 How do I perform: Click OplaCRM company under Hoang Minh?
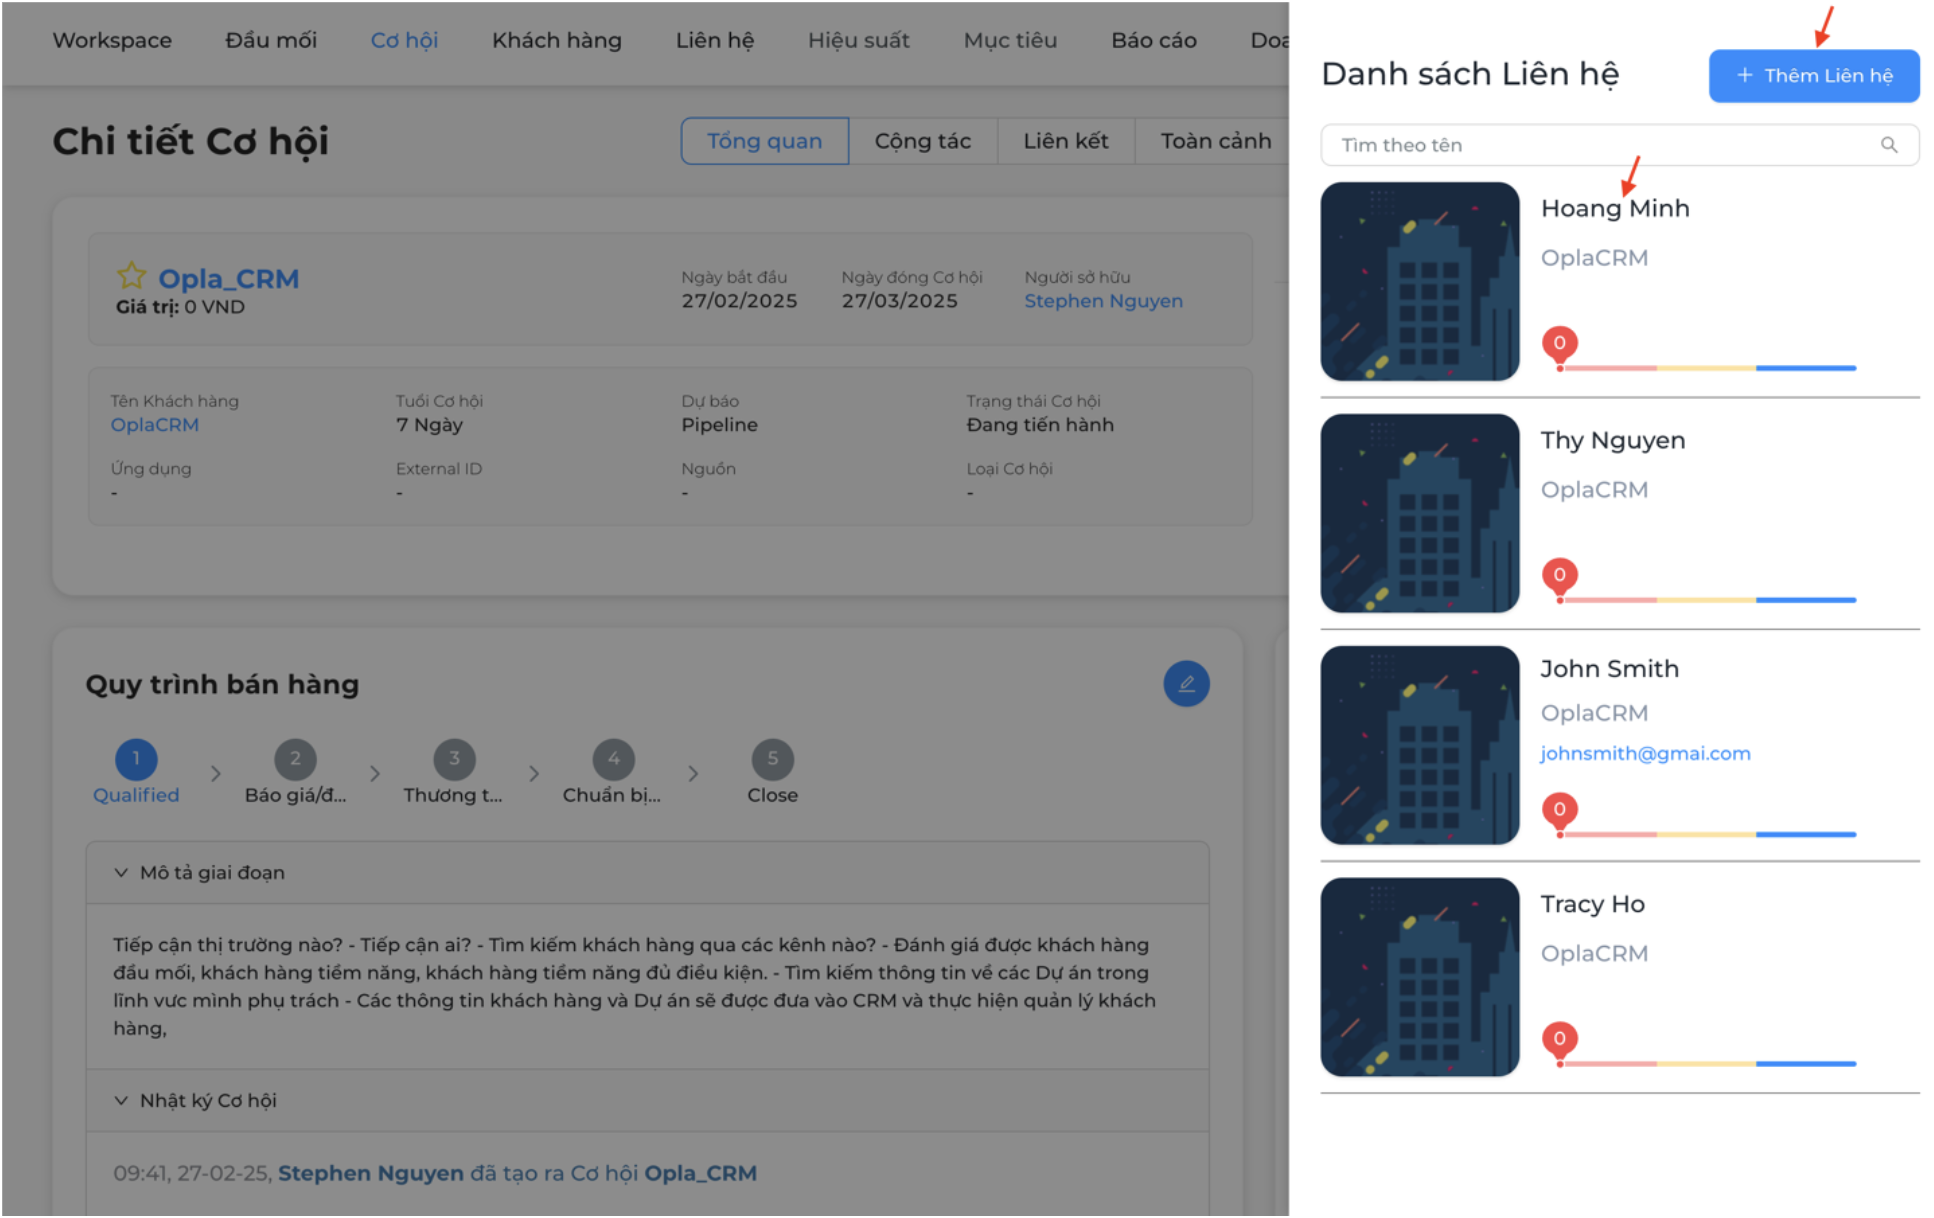coord(1594,258)
